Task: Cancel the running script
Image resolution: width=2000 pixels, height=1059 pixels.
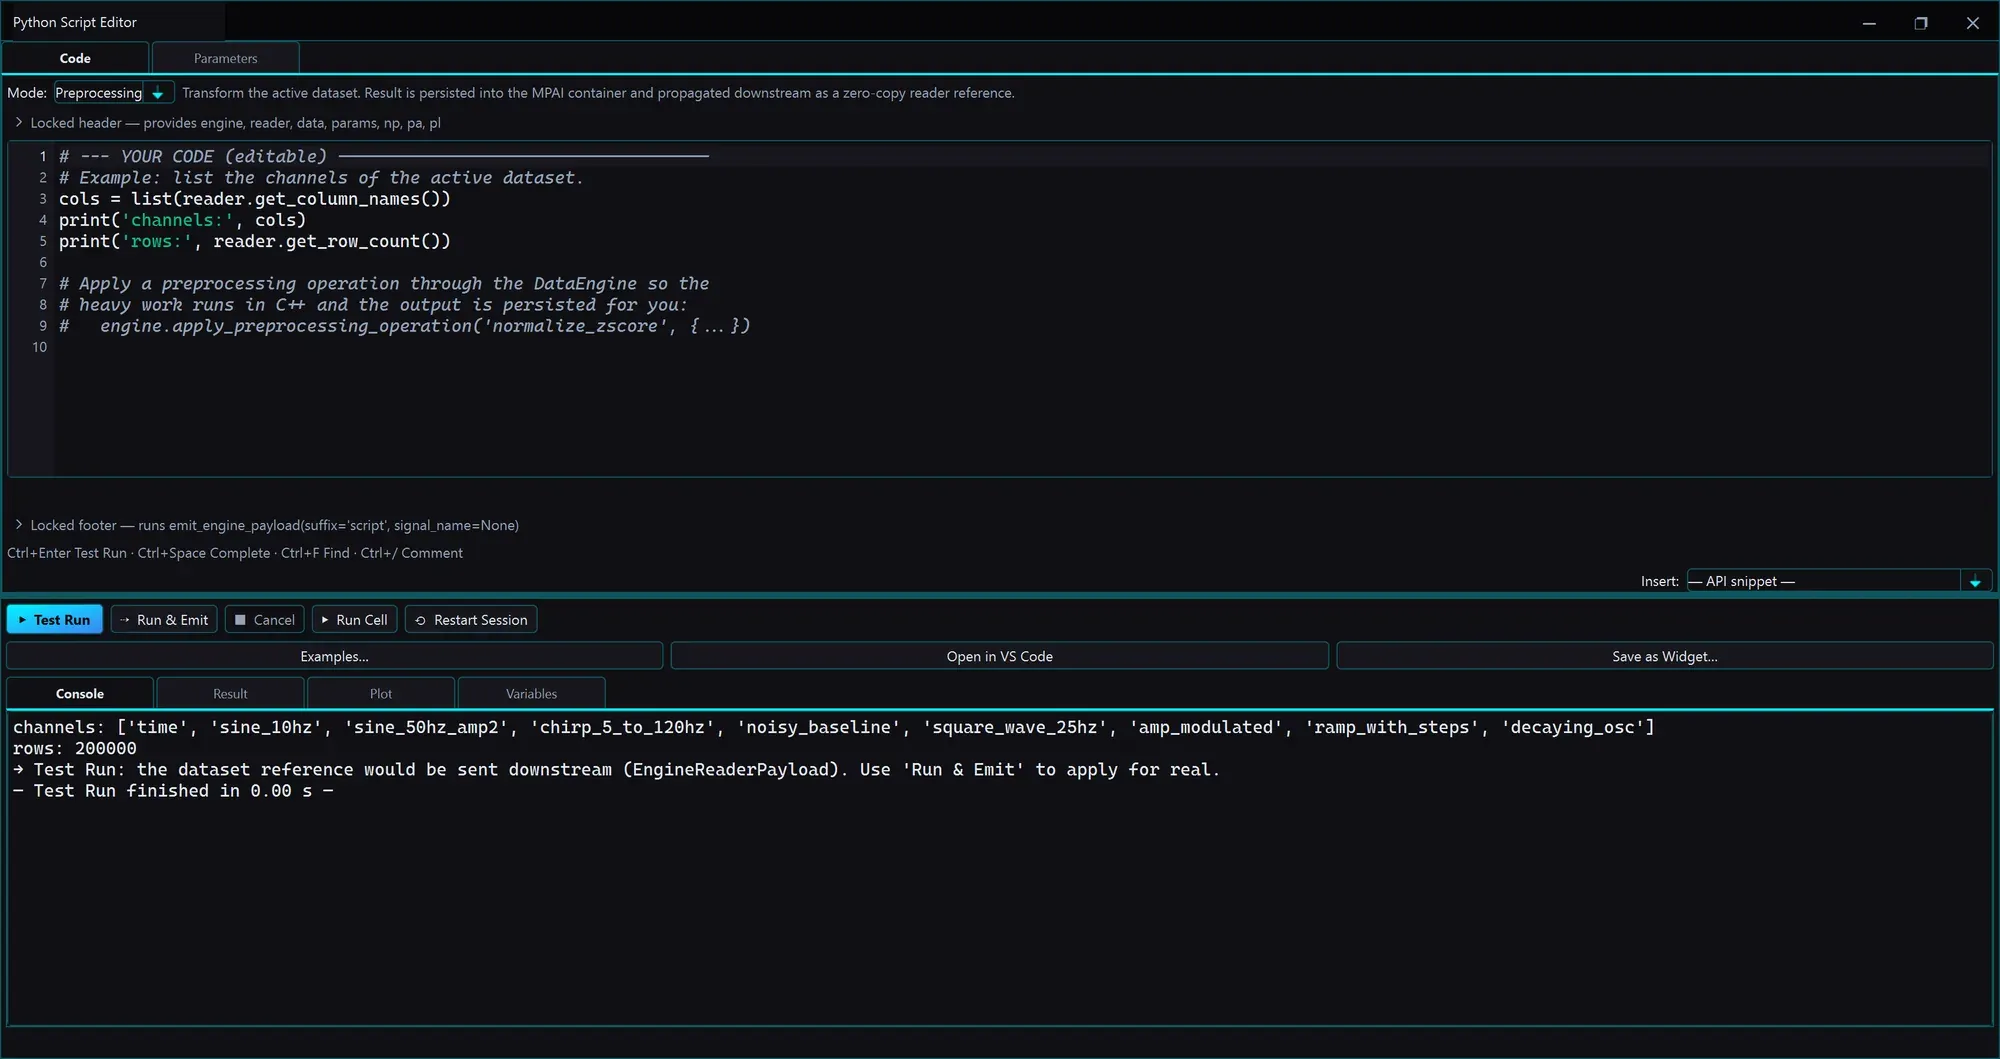Action: pyautogui.click(x=265, y=620)
